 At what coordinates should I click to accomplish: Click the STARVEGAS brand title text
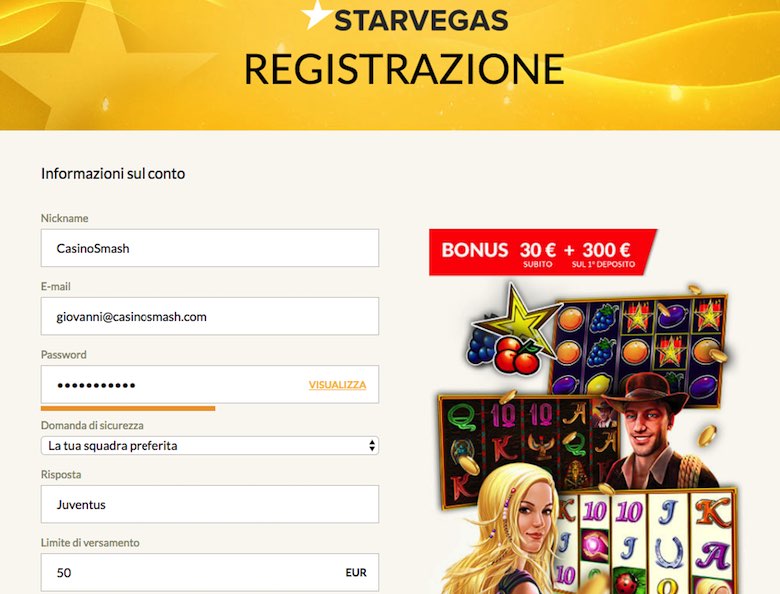pos(421,21)
